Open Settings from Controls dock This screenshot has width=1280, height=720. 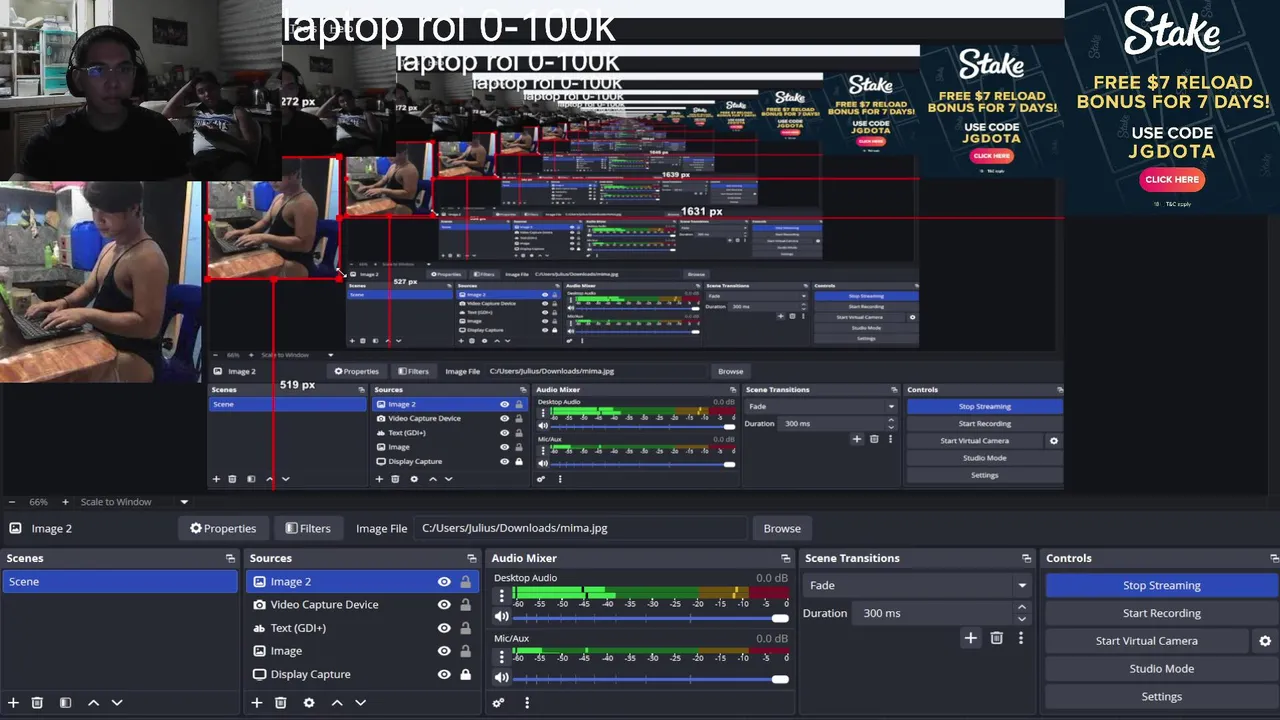1161,697
